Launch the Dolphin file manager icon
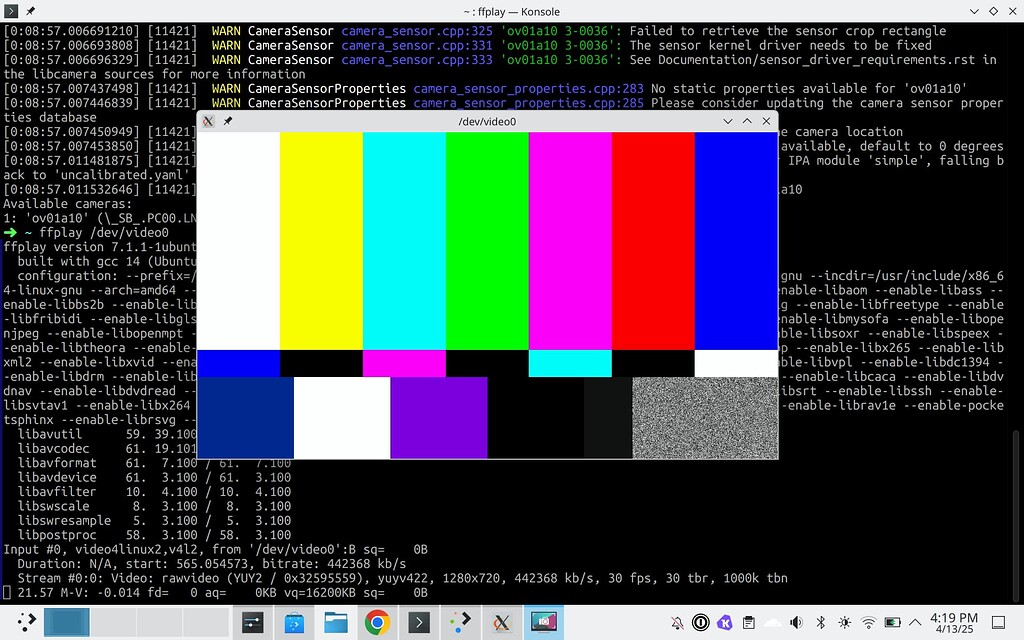 click(336, 621)
